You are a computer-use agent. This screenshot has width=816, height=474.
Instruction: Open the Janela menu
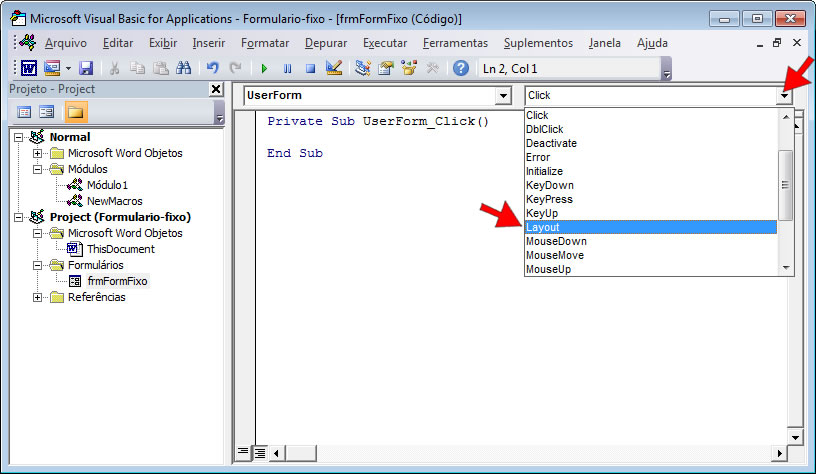point(605,43)
